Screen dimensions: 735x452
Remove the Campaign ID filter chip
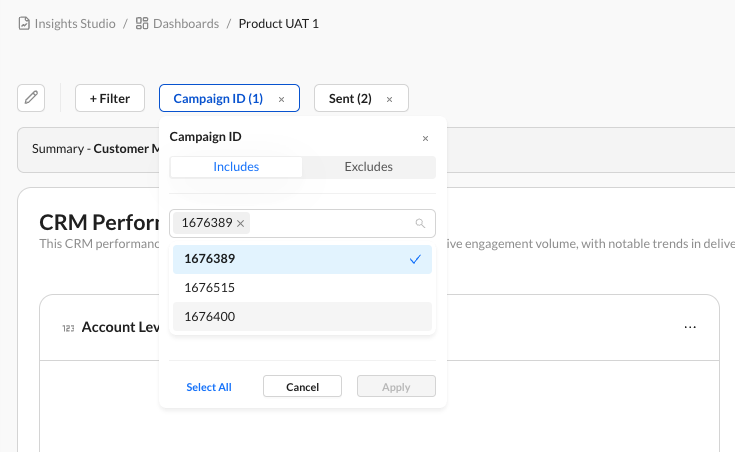281,99
